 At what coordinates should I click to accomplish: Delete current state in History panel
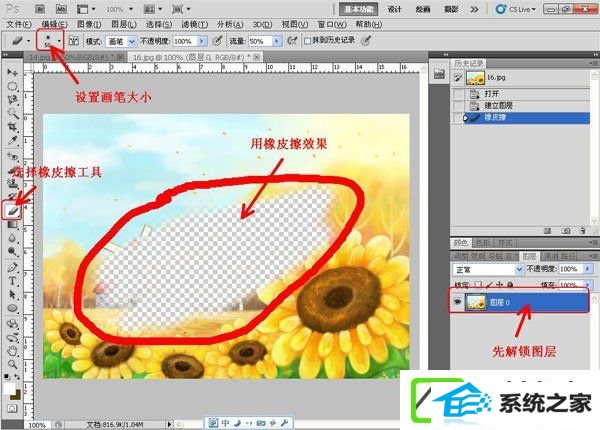click(x=582, y=231)
